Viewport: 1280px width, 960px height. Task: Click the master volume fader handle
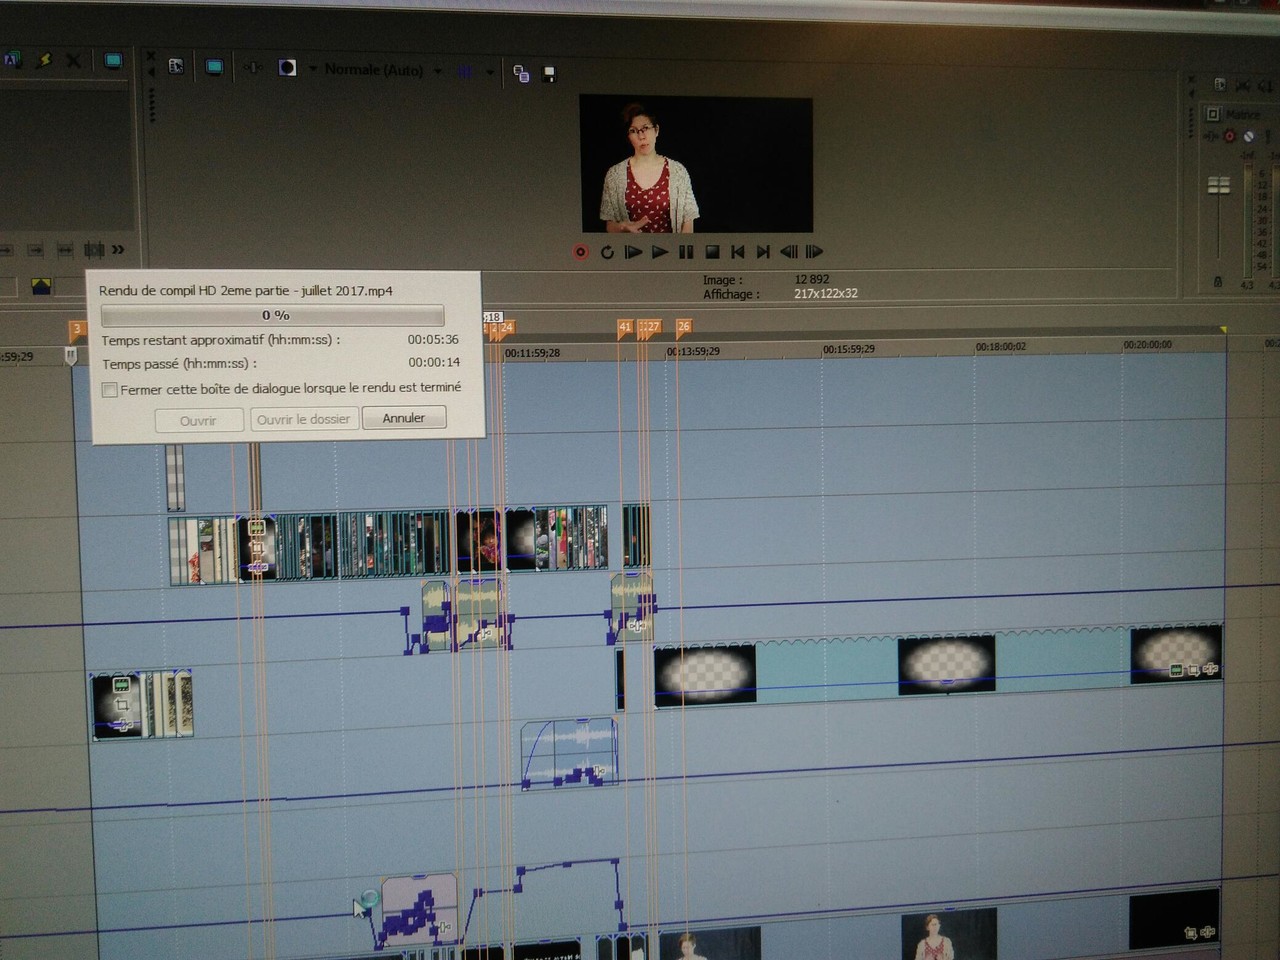point(1218,186)
